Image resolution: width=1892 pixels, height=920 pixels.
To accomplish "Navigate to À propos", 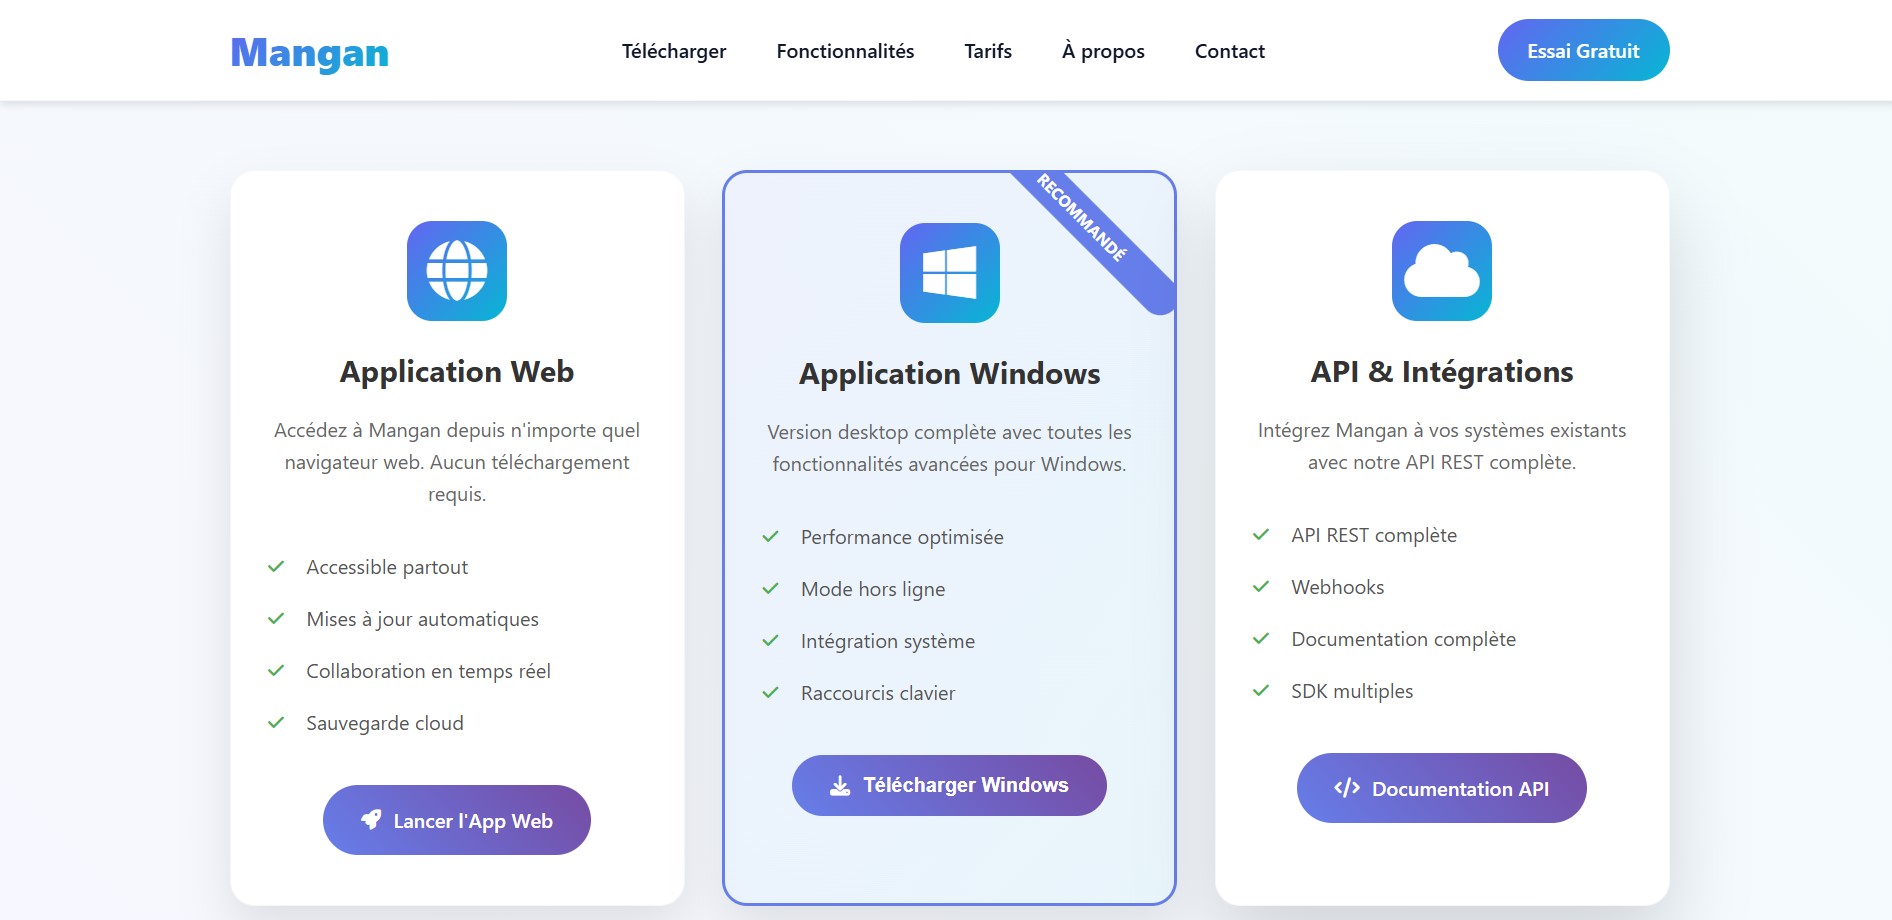I will [x=1103, y=51].
